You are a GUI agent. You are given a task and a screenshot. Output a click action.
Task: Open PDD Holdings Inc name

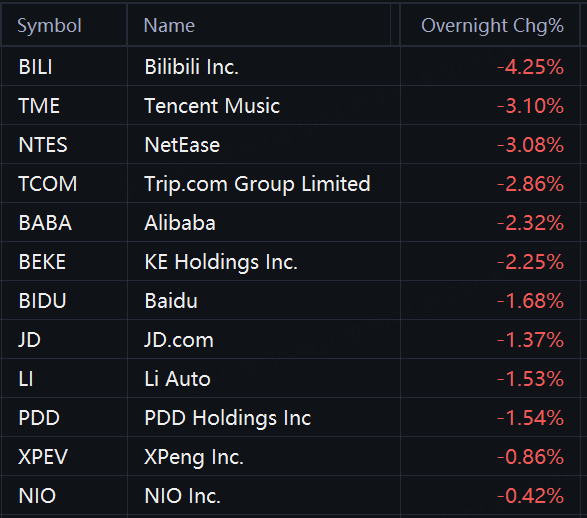(x=228, y=418)
